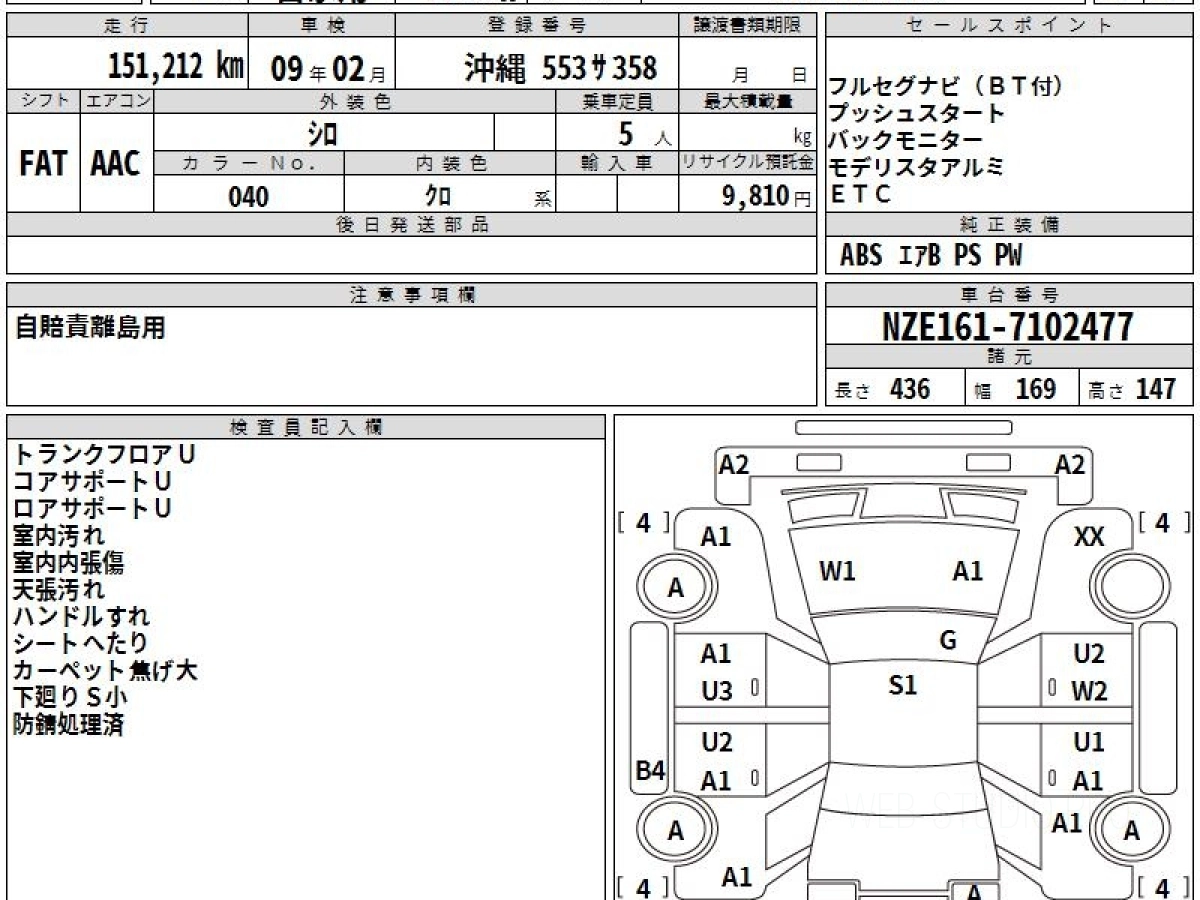The width and height of the screenshot is (1200, 900).
Task: Click the 後日発送部品 header
Action: click(412, 225)
